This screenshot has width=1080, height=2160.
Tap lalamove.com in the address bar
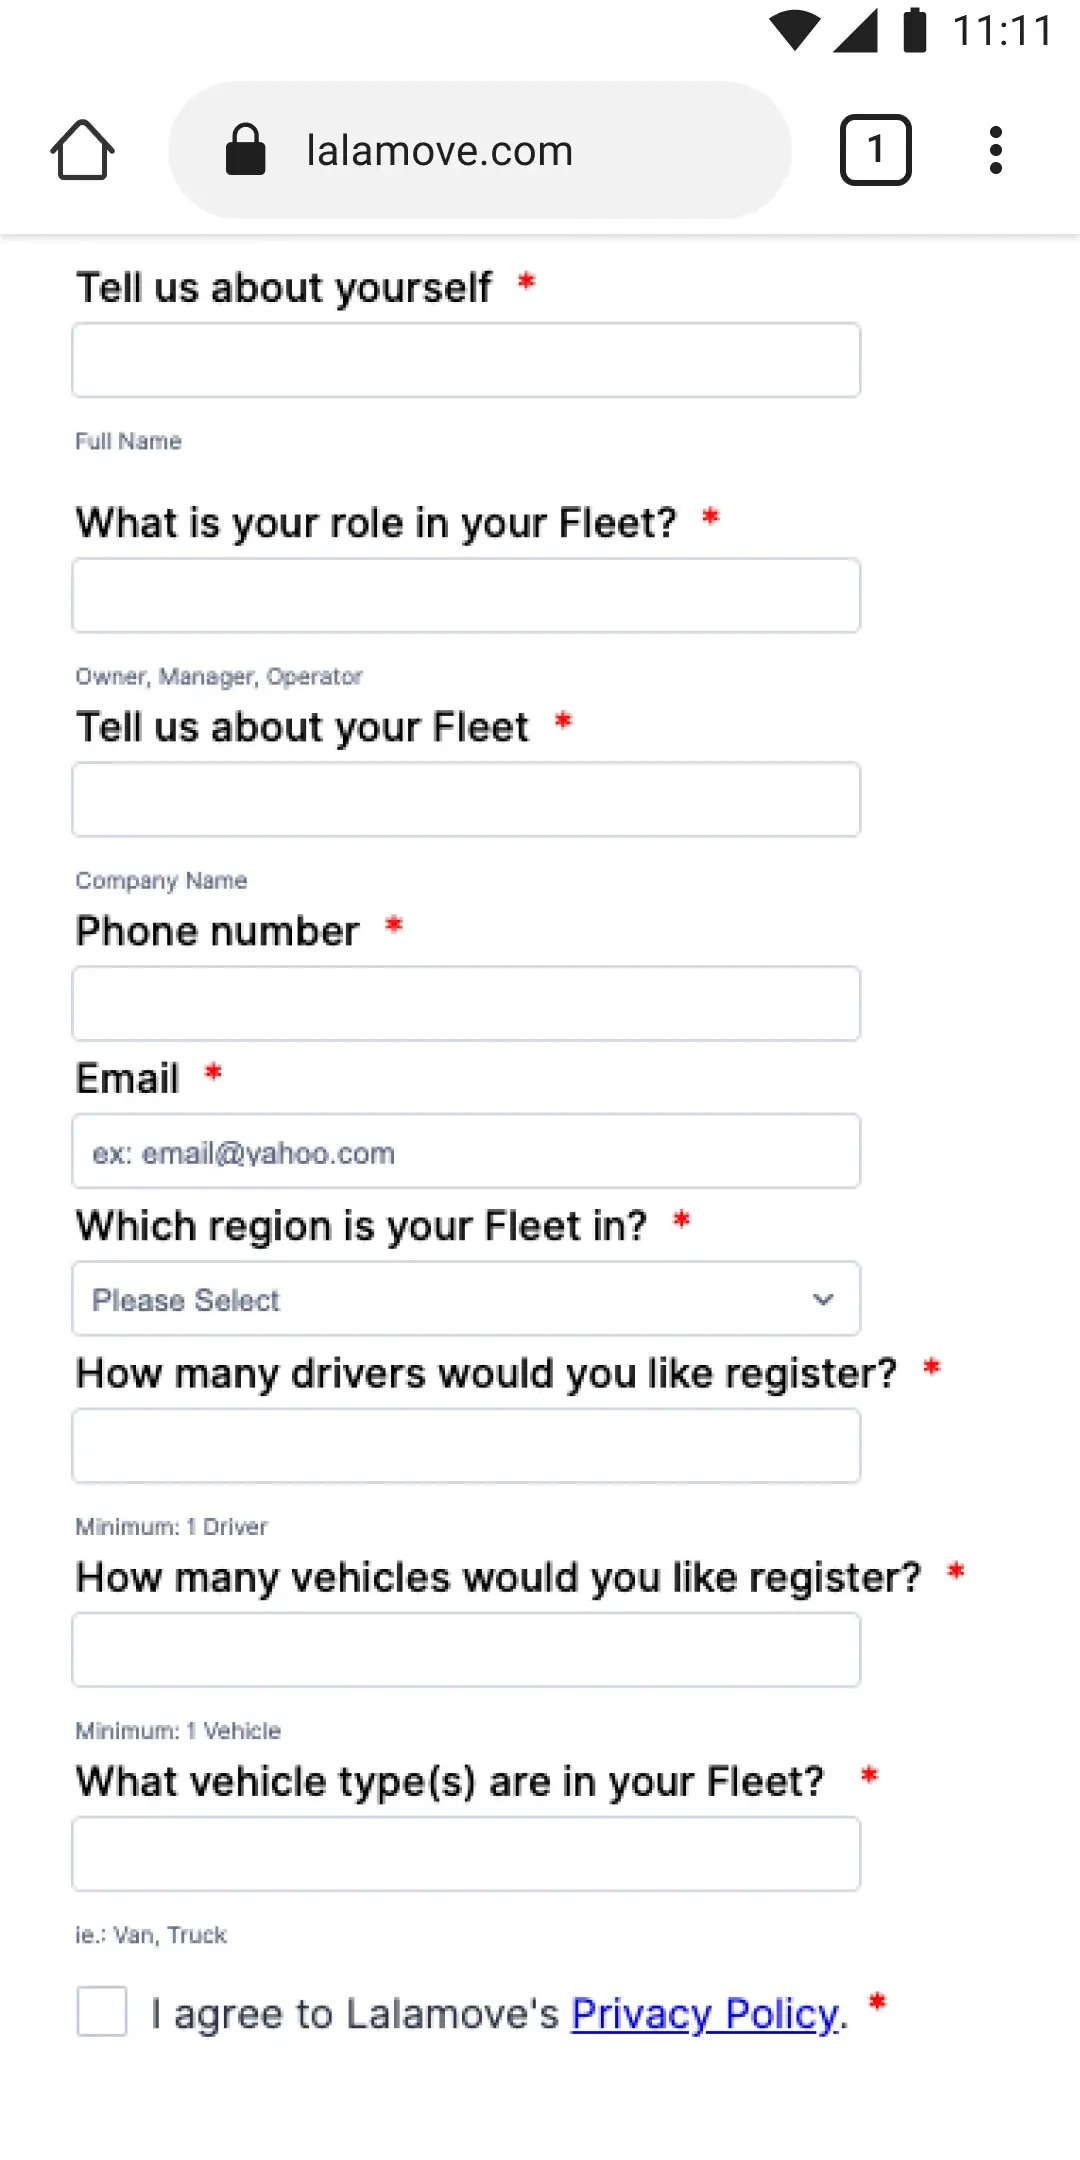tap(440, 150)
